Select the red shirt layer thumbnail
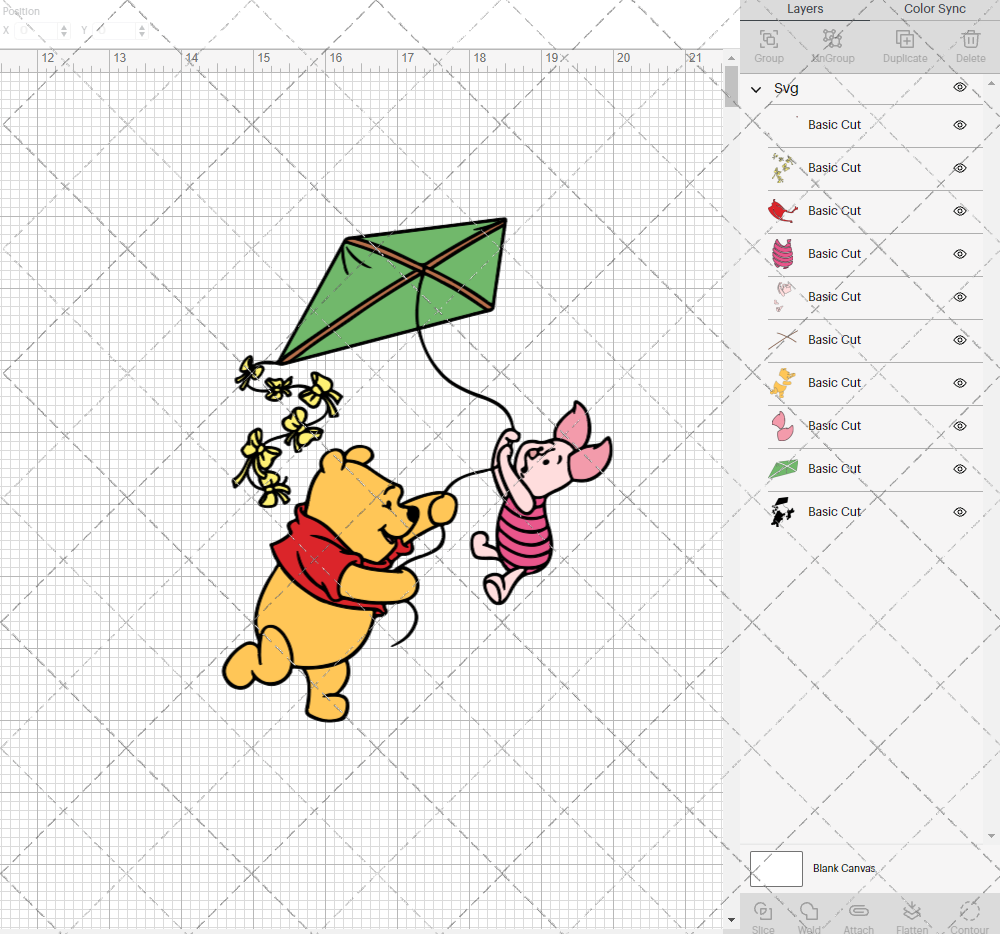 click(x=783, y=211)
